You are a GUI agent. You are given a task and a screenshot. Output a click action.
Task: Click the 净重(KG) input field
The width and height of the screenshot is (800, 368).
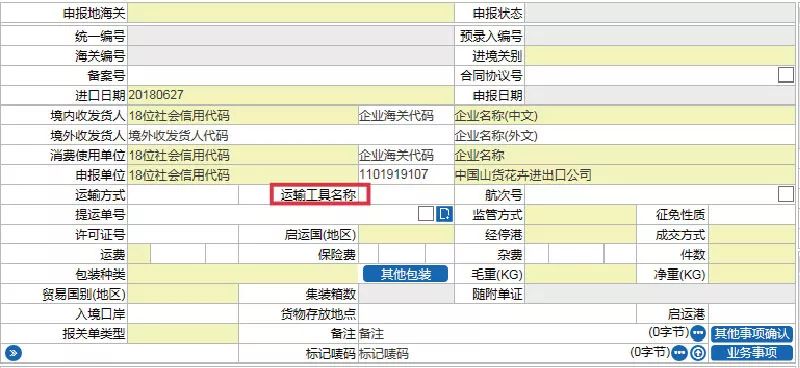coord(752,274)
